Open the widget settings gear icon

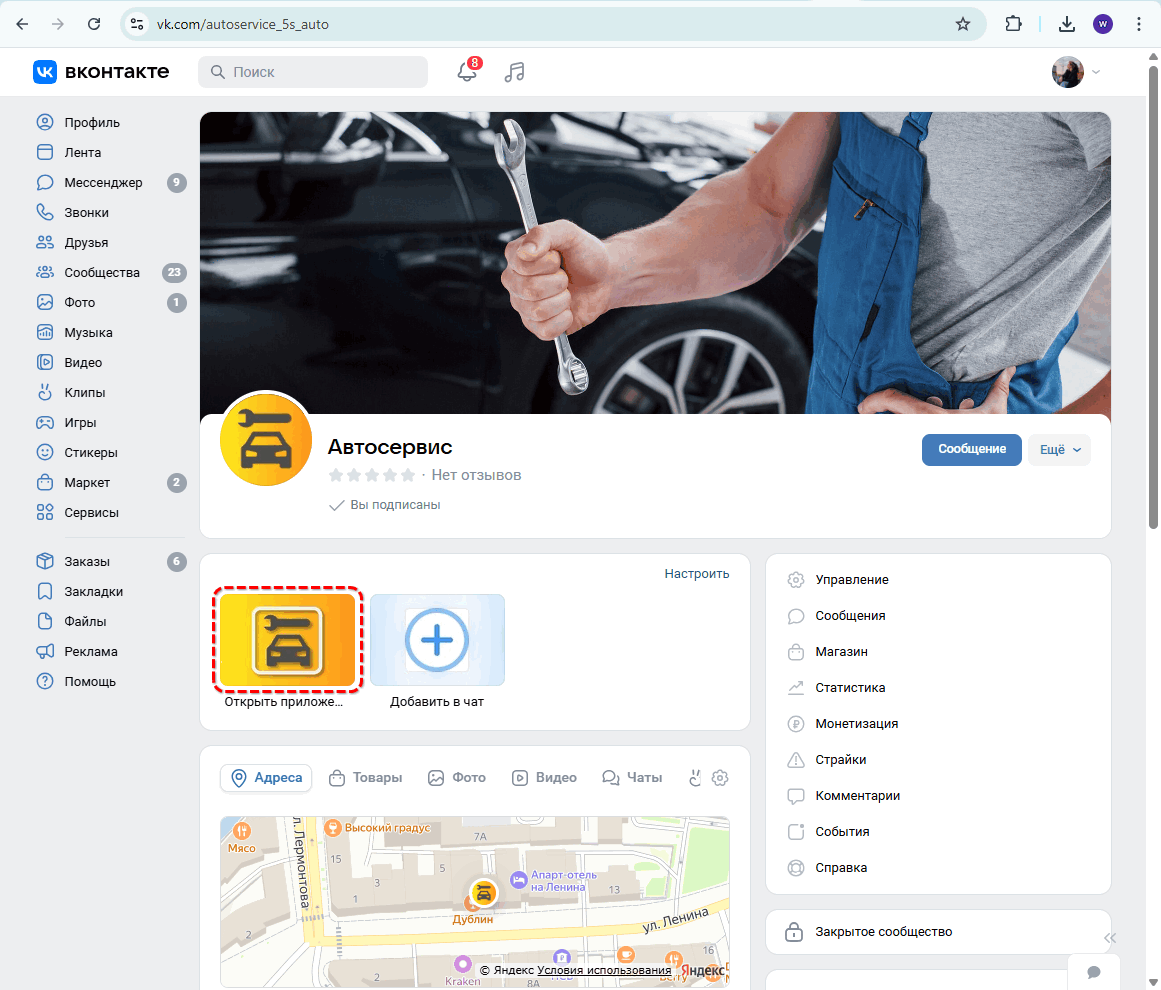click(720, 778)
